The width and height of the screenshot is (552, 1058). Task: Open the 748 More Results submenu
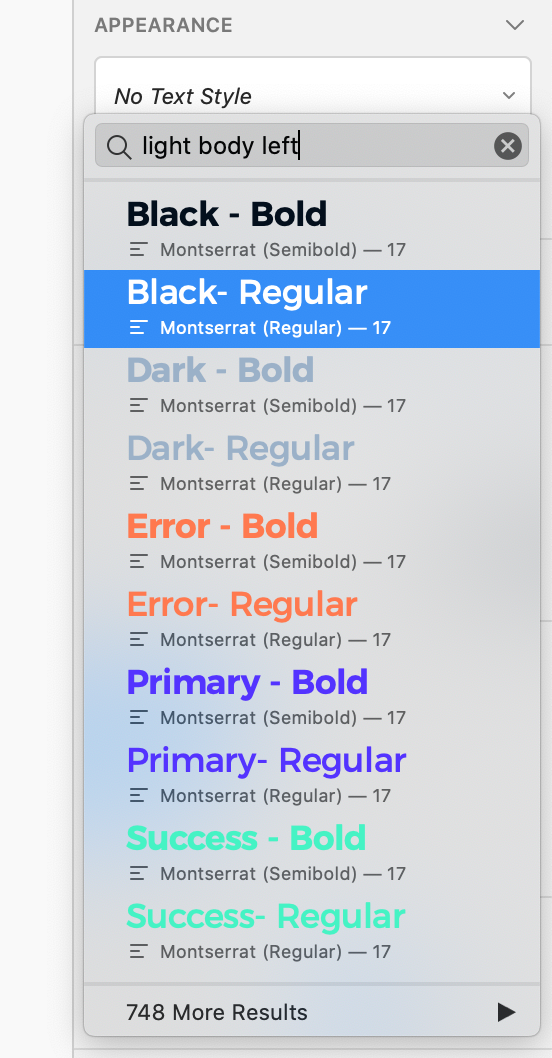312,1012
